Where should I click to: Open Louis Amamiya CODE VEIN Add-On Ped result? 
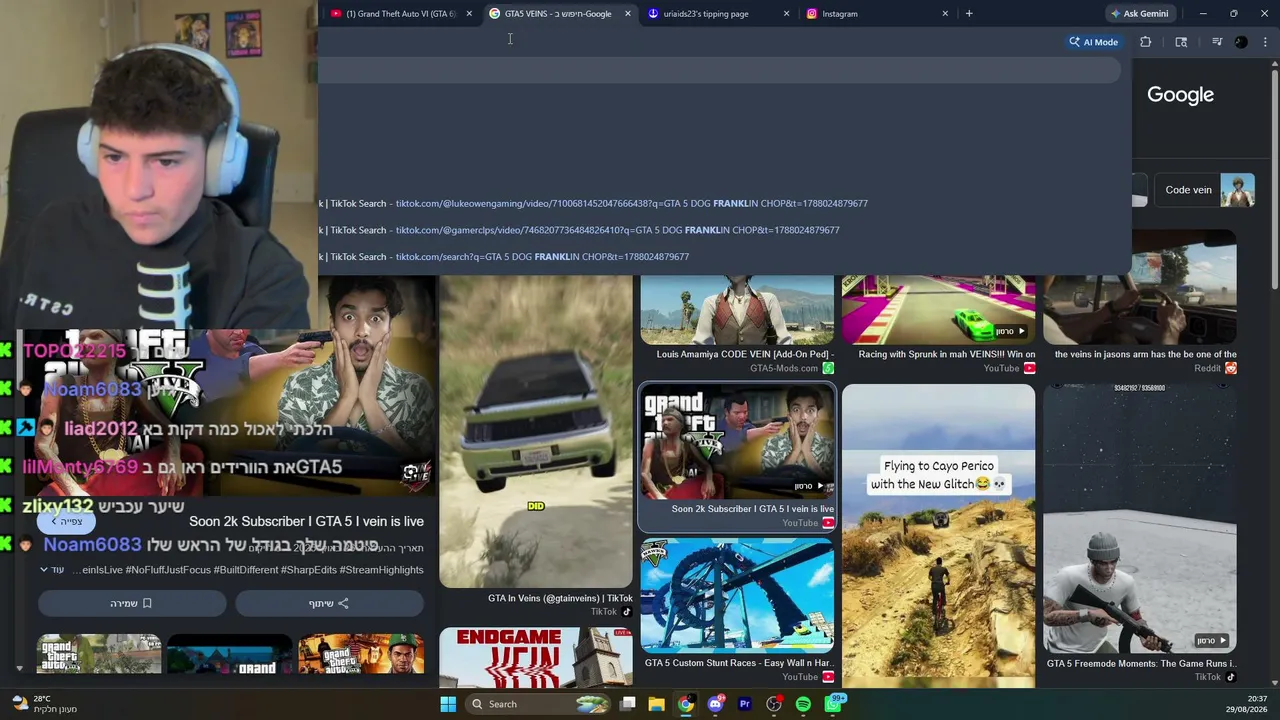pos(737,311)
